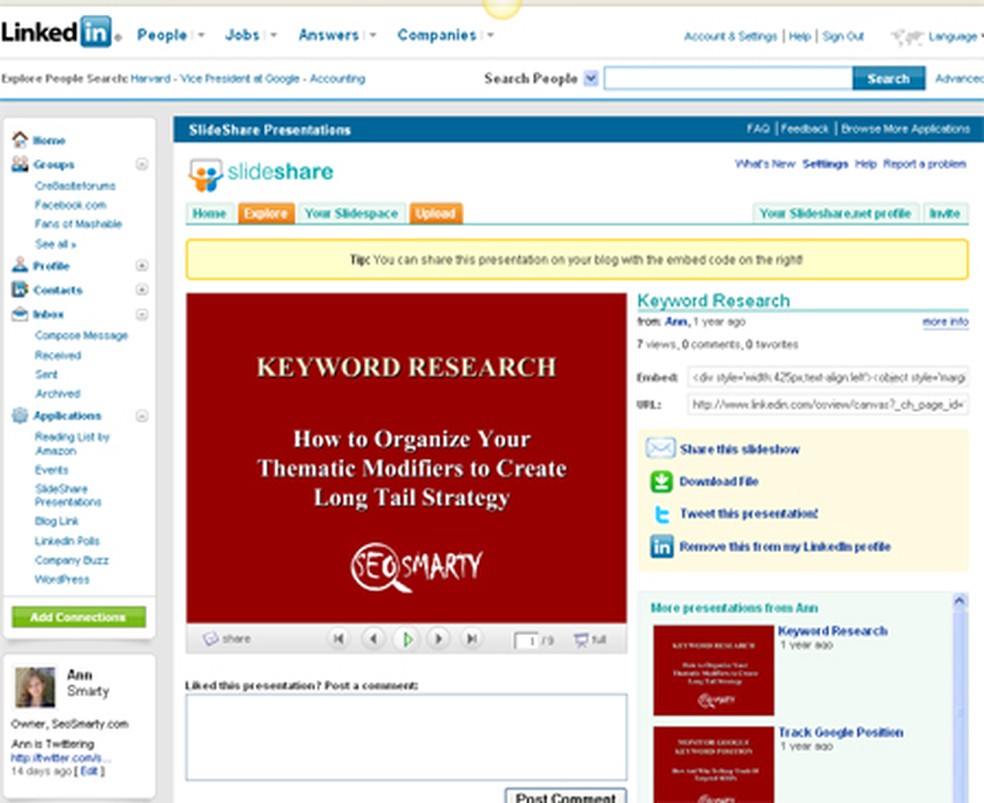The height and width of the screenshot is (803, 984).
Task: Click the Add Connections button
Action: tap(78, 617)
